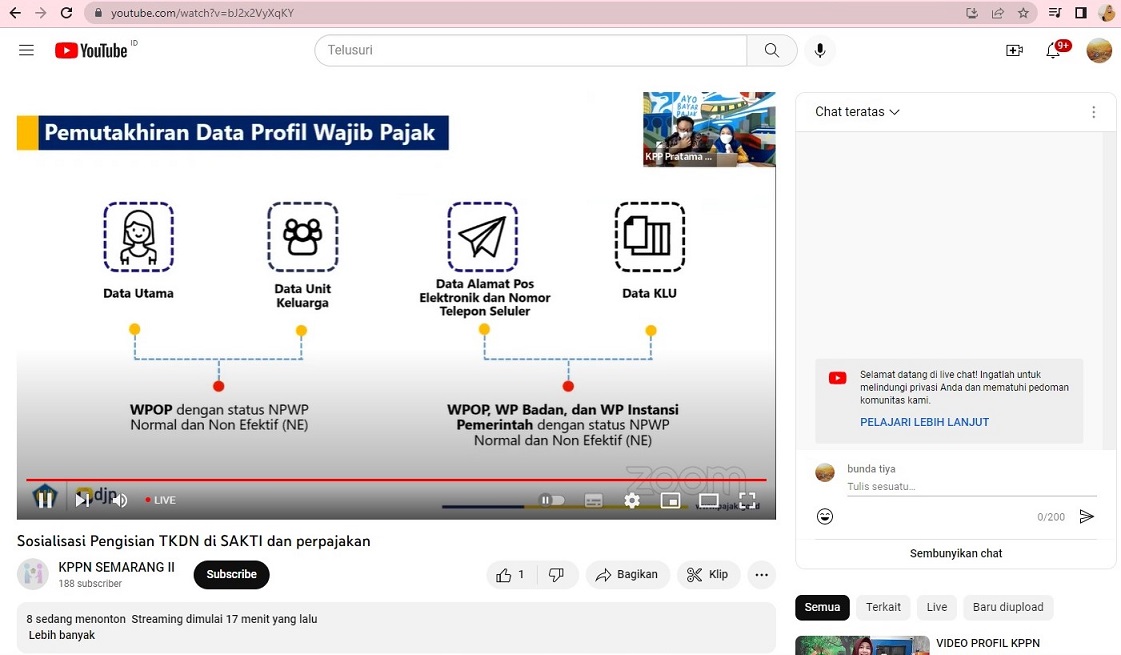Mute the video volume speaker
The image size is (1121, 655).
(119, 500)
